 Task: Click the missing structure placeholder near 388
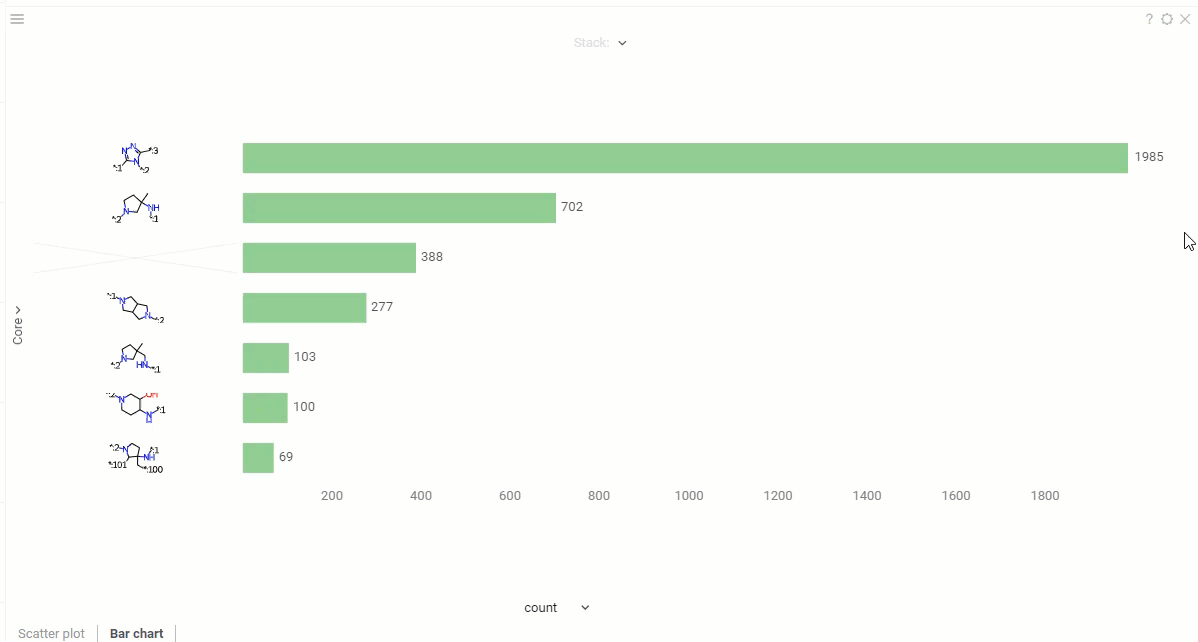point(135,257)
